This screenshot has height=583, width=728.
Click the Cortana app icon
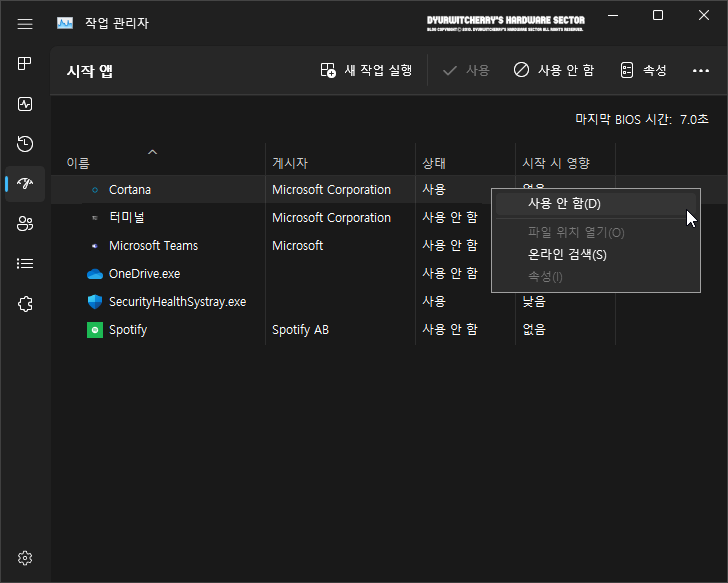click(95, 190)
